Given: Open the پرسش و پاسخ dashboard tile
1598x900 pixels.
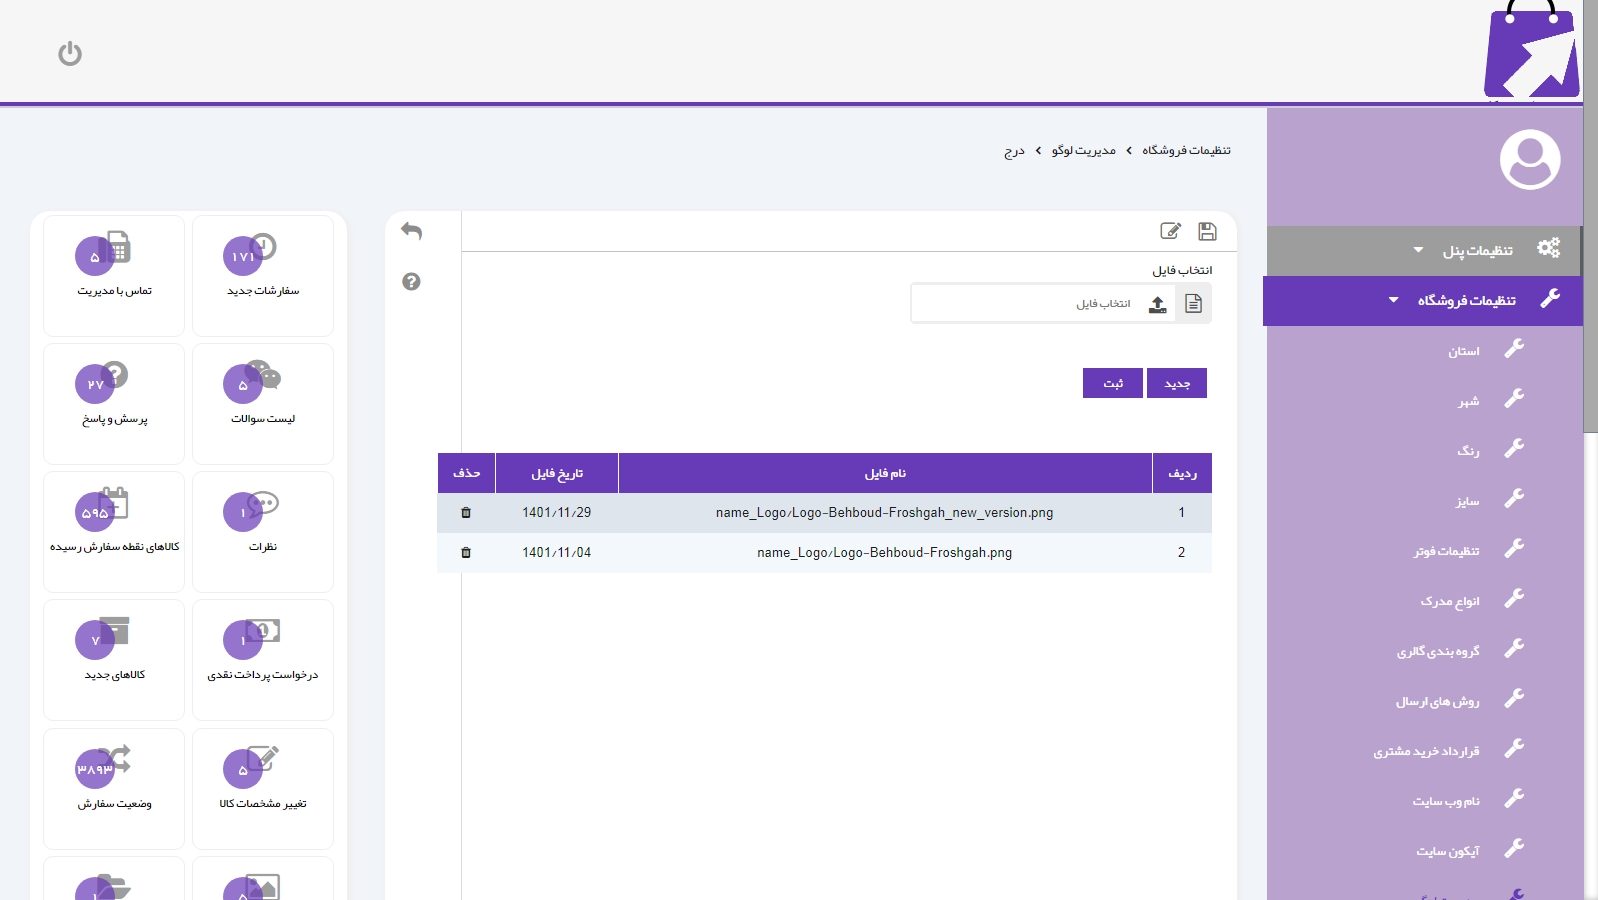Looking at the screenshot, I should pyautogui.click(x=114, y=403).
